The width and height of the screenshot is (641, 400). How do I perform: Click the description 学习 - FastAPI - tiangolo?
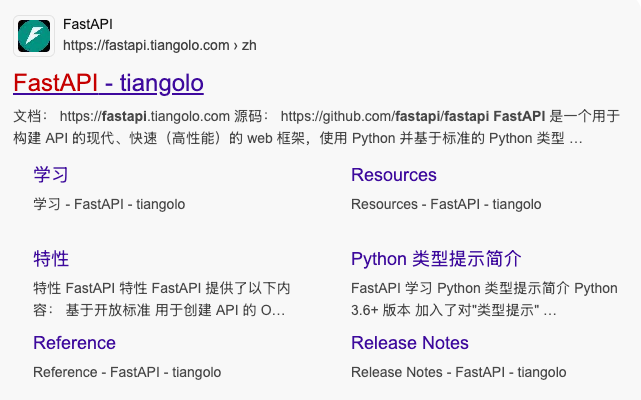click(109, 204)
